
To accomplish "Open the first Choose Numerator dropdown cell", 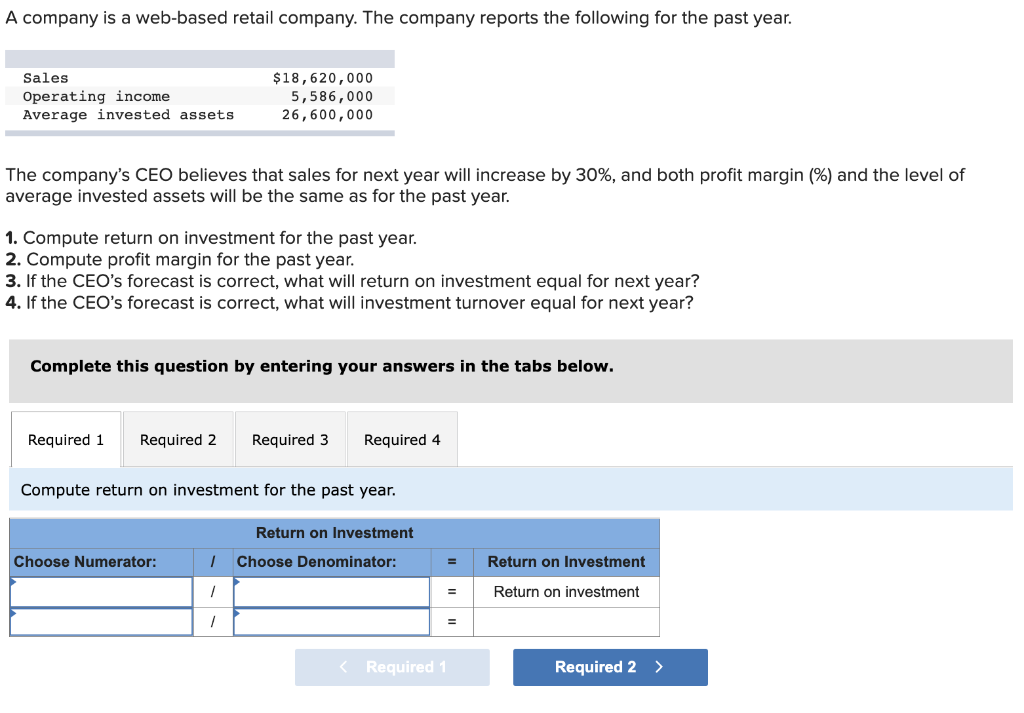I will [x=100, y=591].
